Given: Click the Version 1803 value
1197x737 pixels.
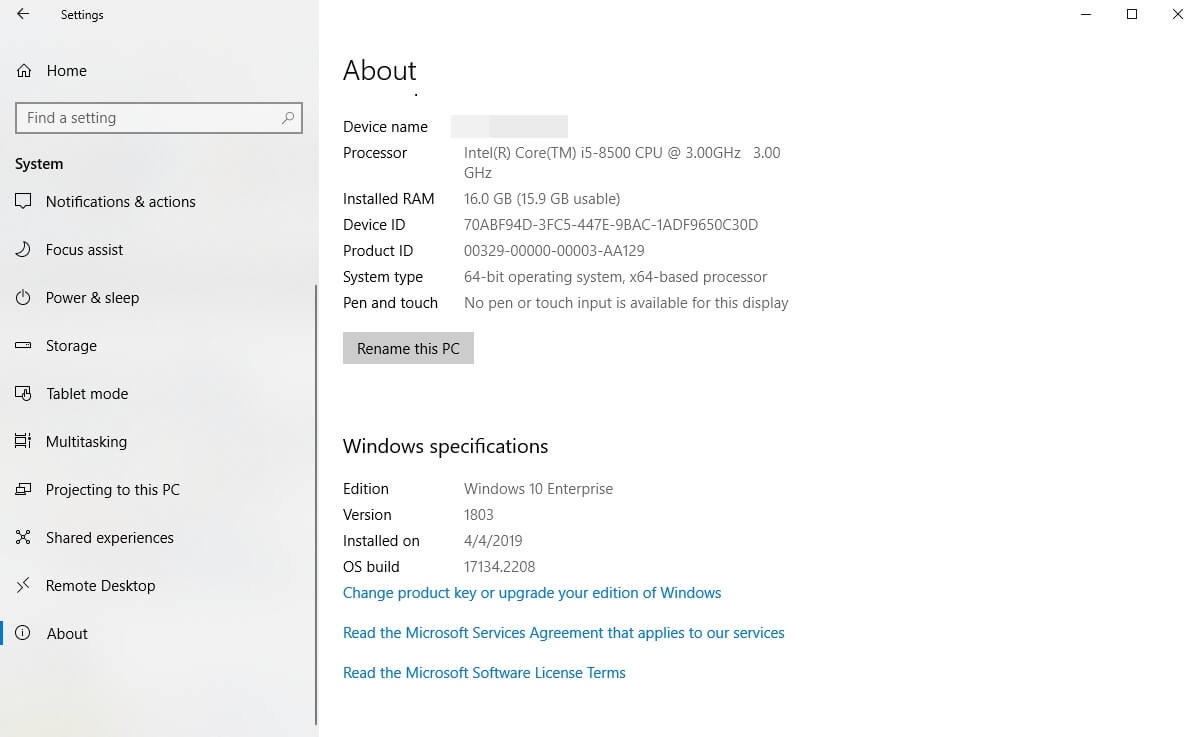Looking at the screenshot, I should (479, 515).
